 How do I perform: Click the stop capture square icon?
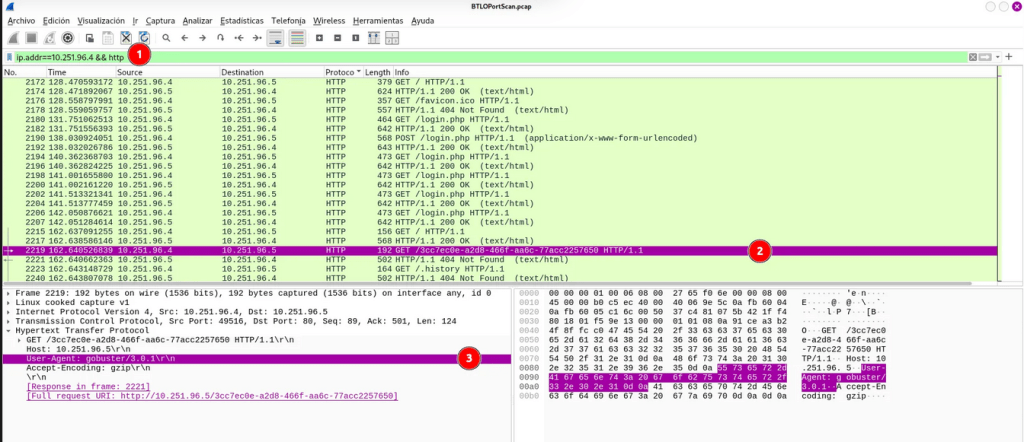point(30,37)
